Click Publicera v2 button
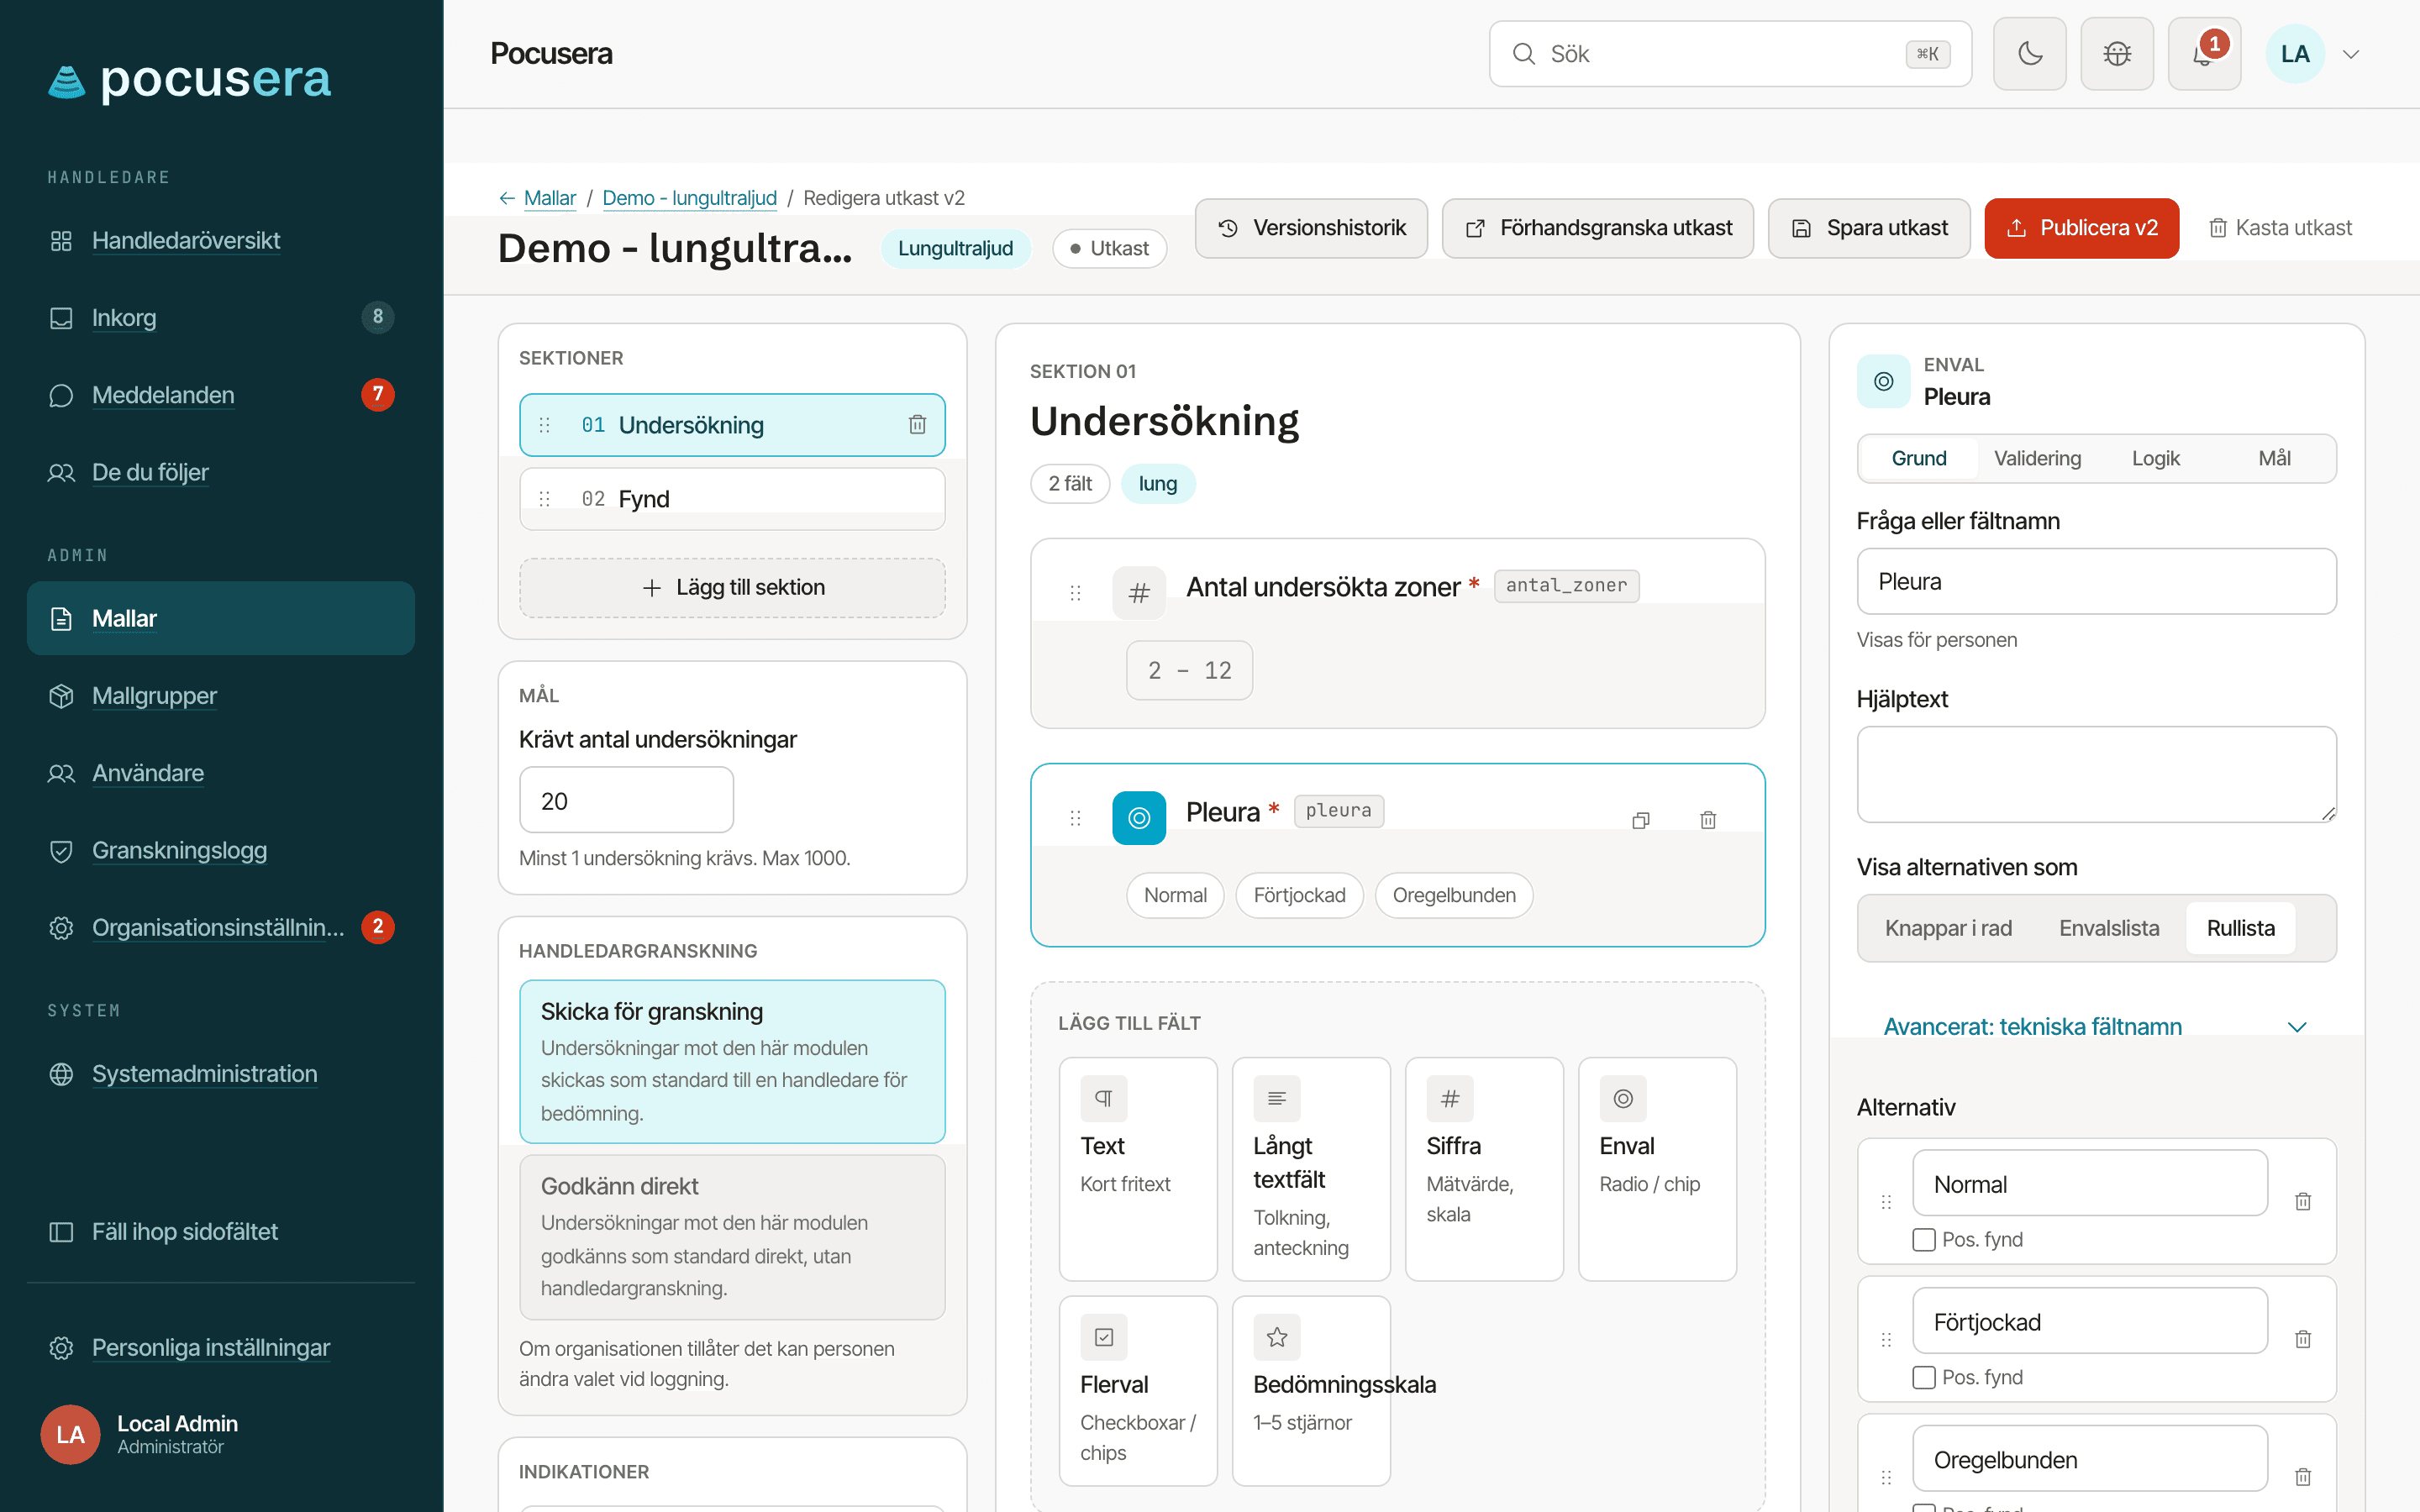 click(x=2081, y=228)
